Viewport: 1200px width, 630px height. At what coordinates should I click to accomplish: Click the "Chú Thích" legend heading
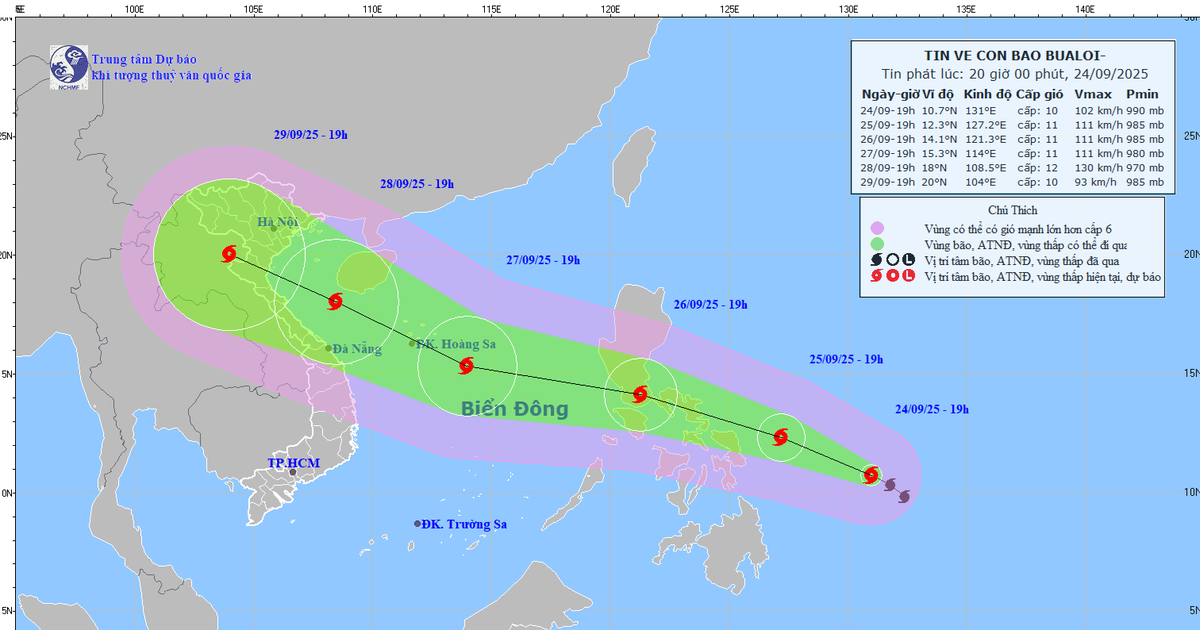point(1012,210)
